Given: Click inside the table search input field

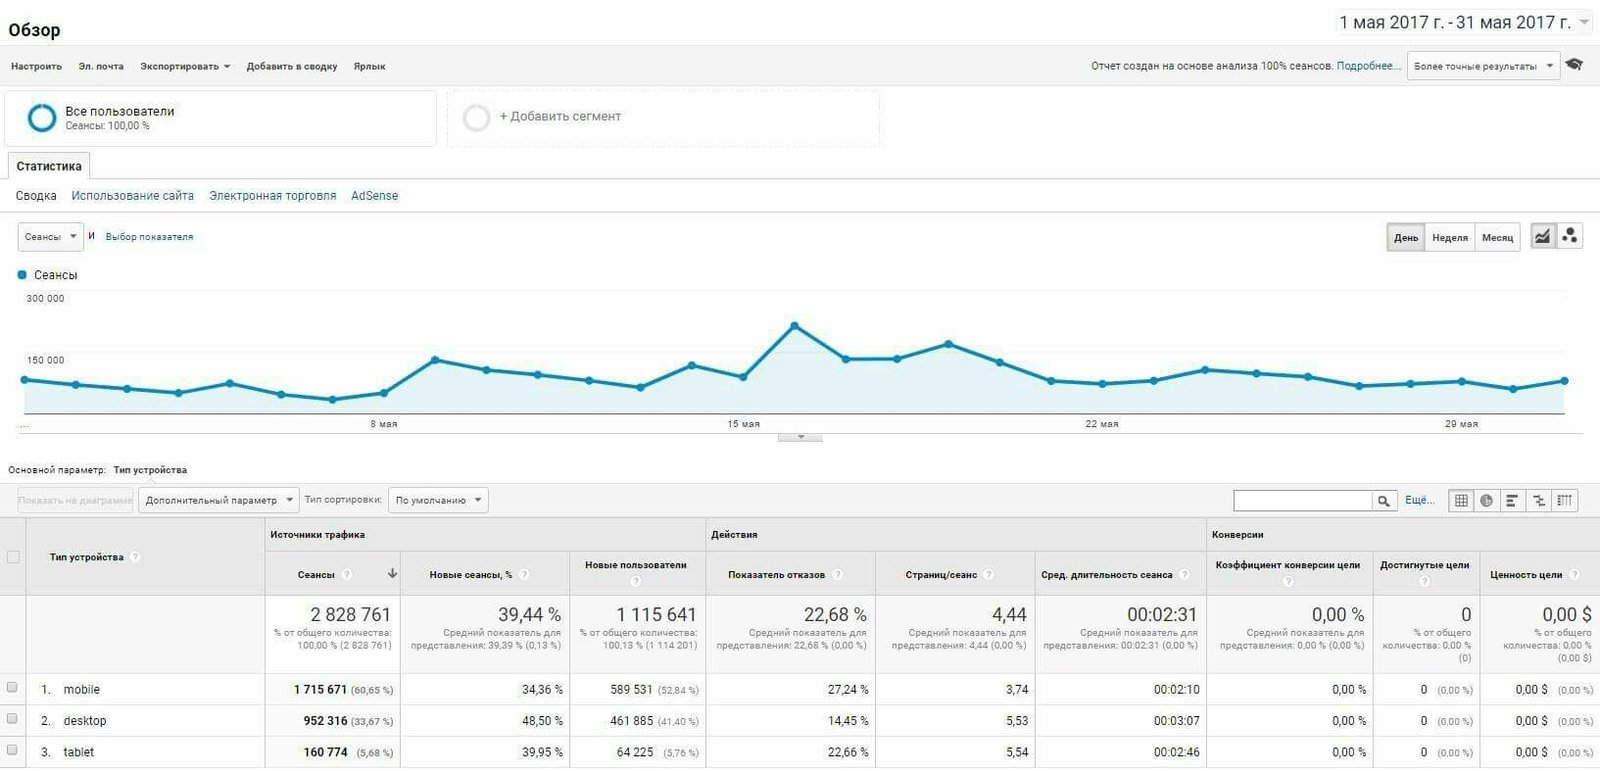Looking at the screenshot, I should (1302, 501).
